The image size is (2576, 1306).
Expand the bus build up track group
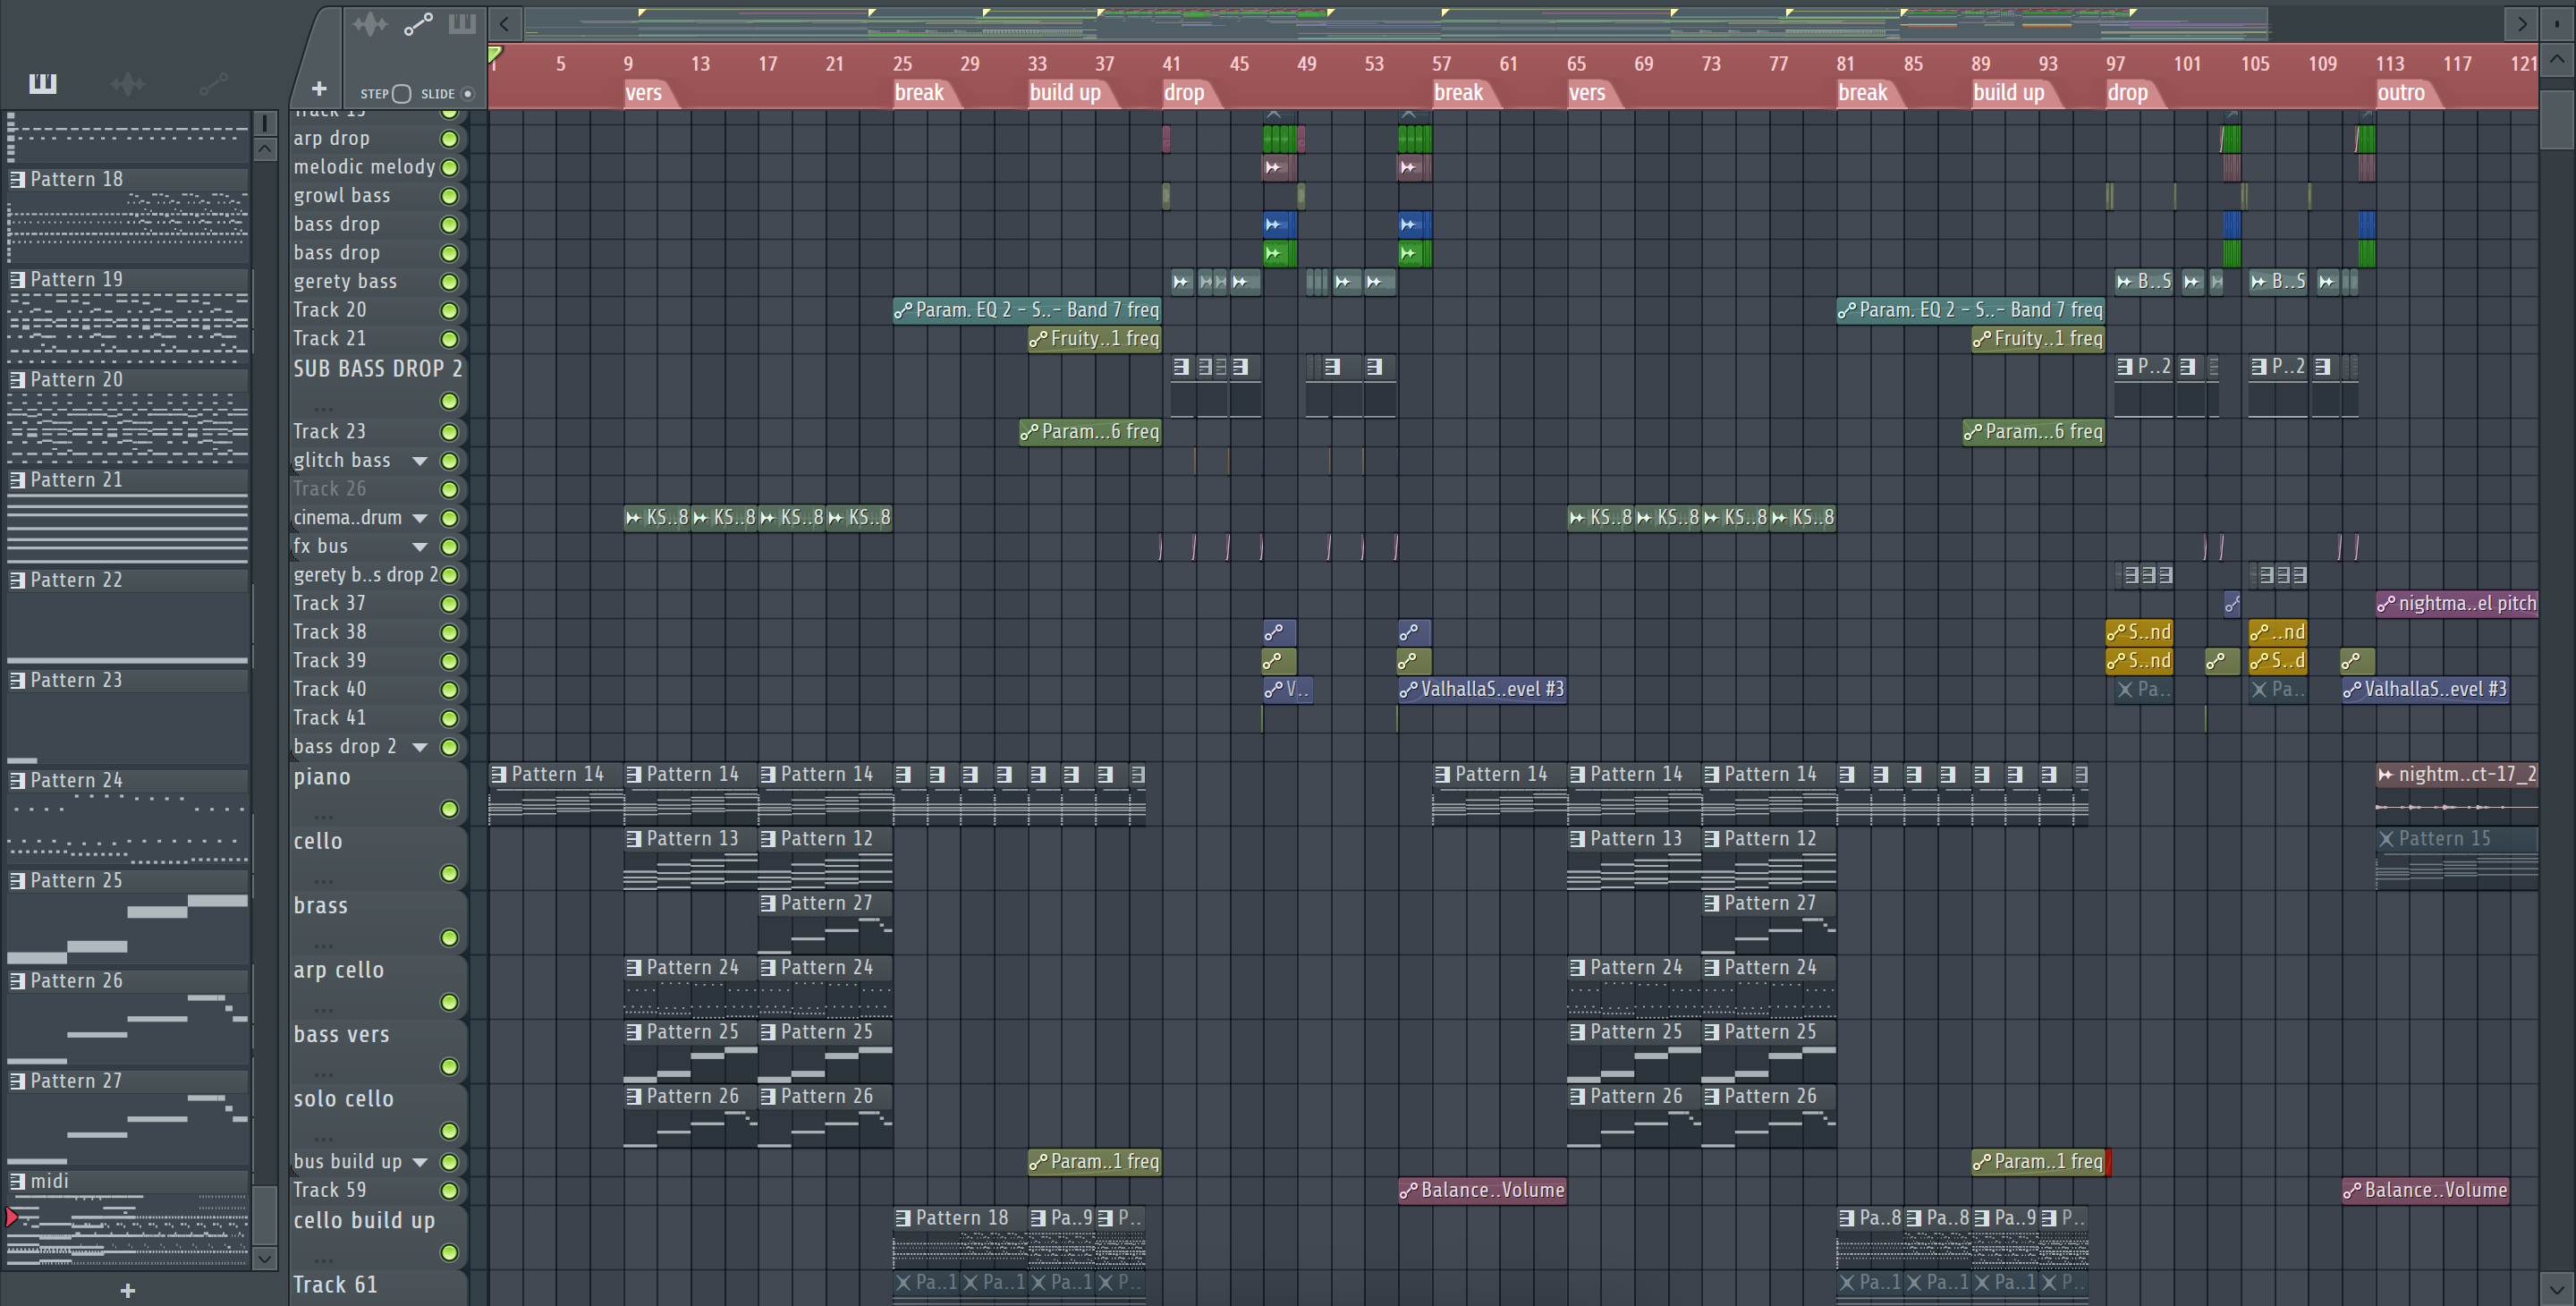420,1162
